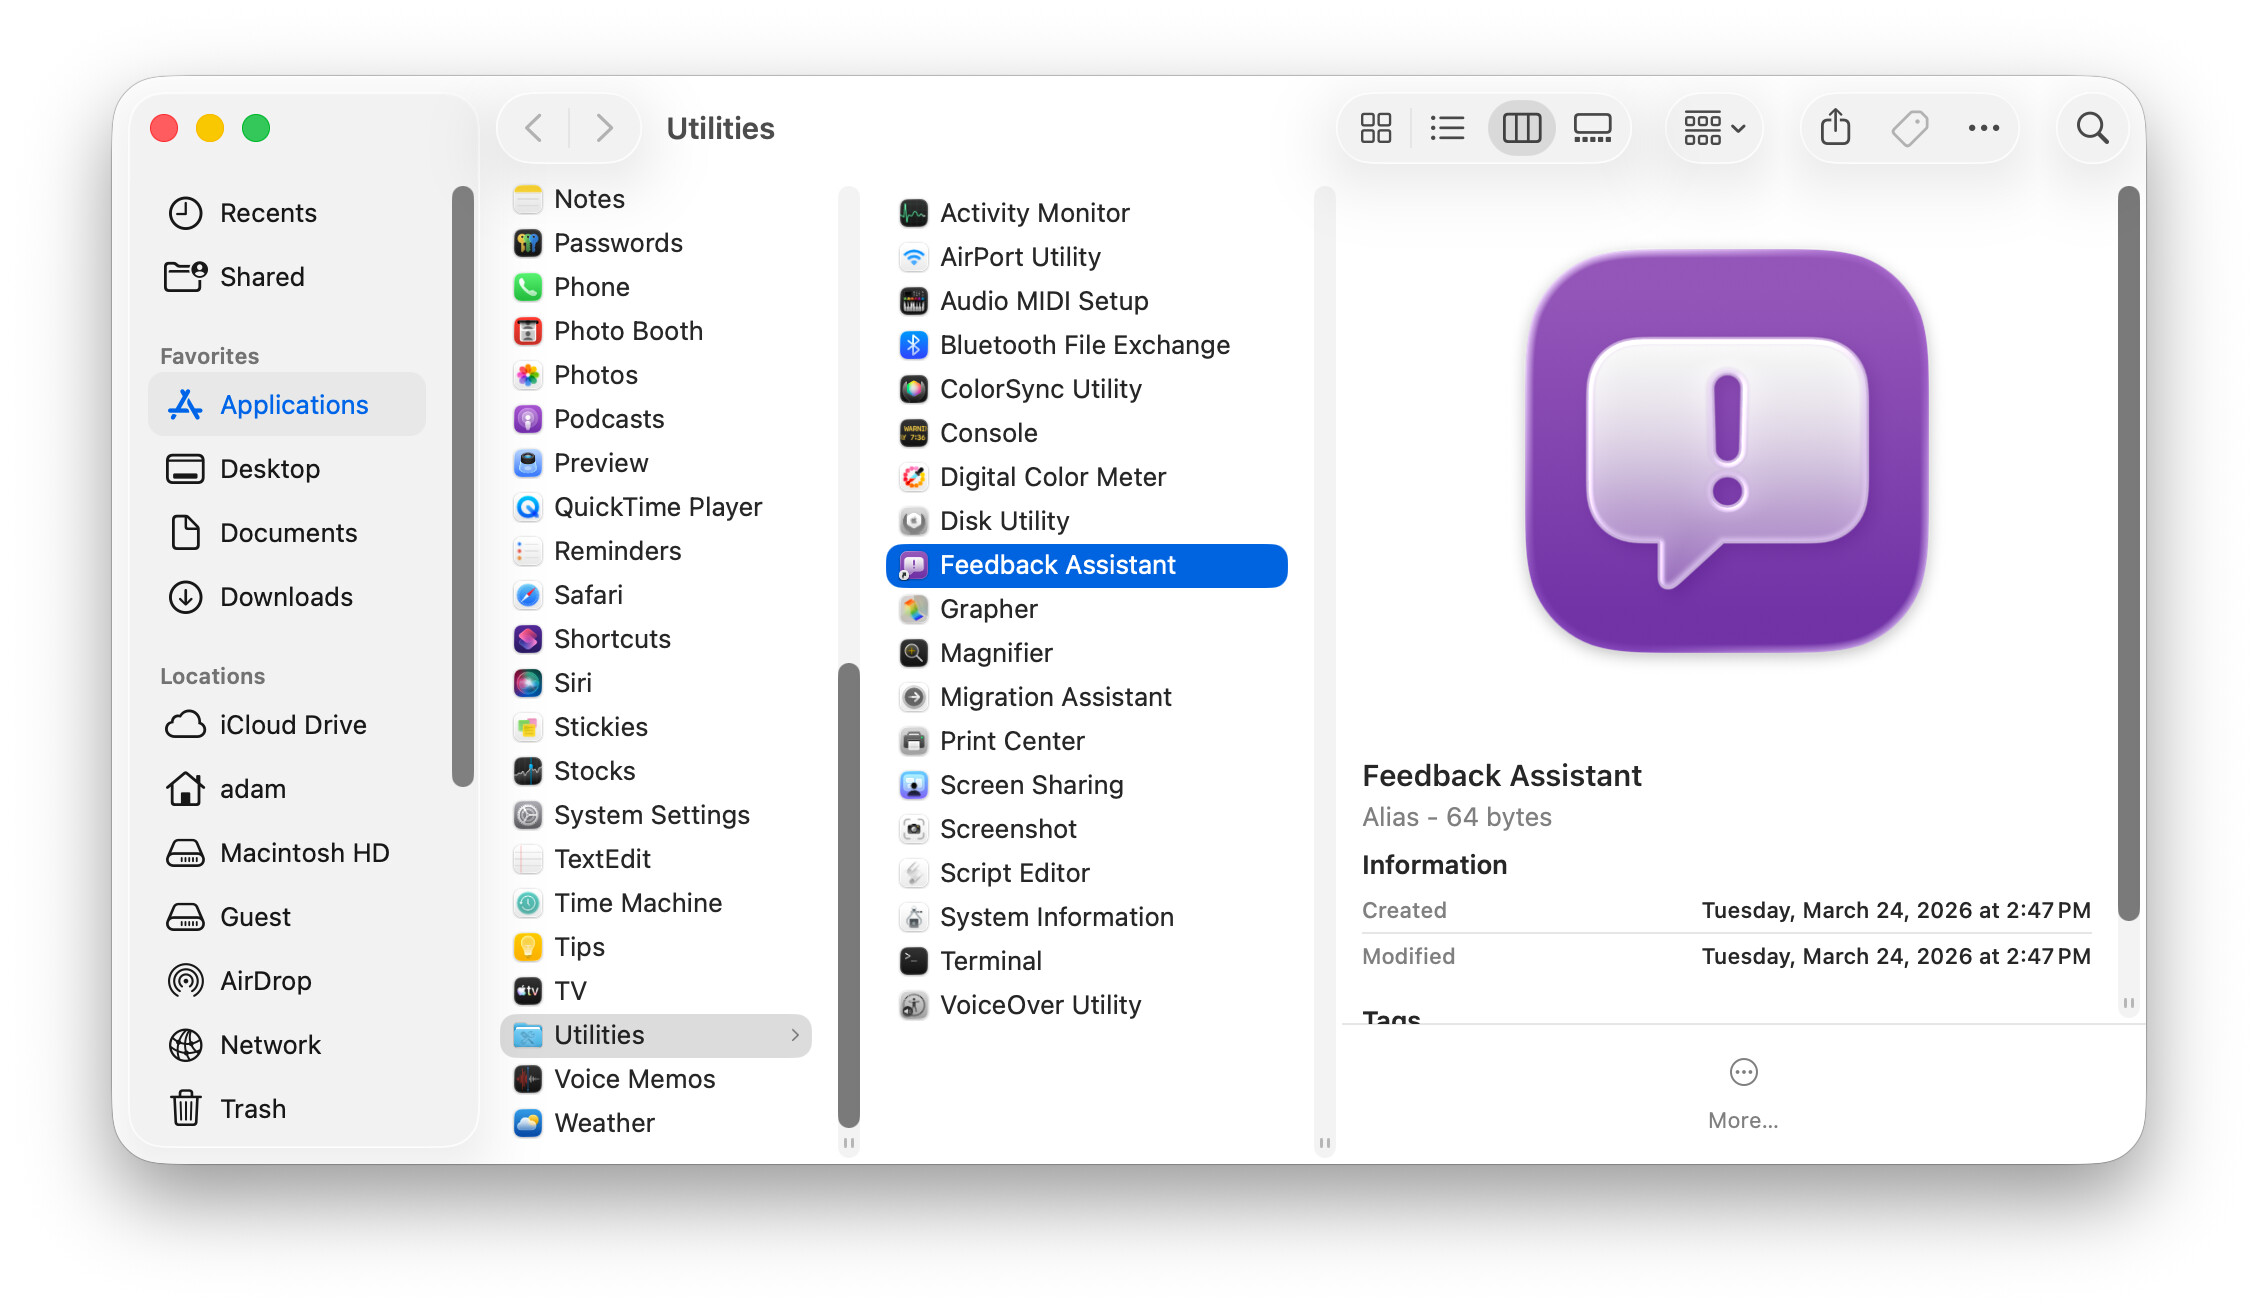Click the preview pane vertical scrollbar
Image resolution: width=2258 pixels, height=1312 pixels.
2128,550
